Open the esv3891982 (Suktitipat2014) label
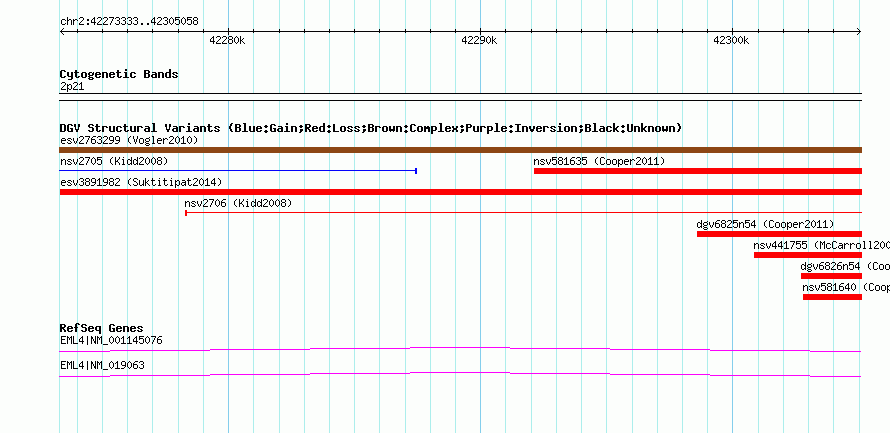The image size is (890, 433). click(141, 182)
